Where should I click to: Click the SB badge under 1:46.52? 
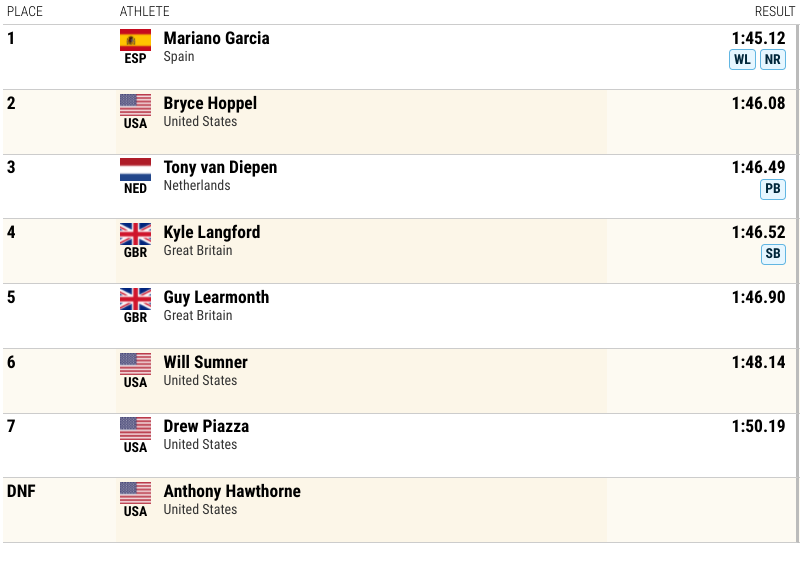(773, 254)
